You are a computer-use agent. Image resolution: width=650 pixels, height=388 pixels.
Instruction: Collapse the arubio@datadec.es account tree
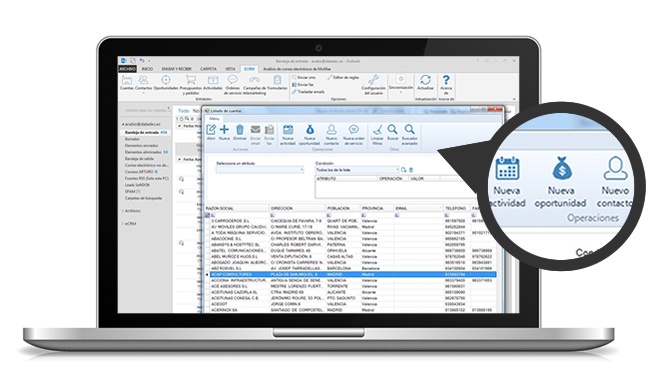click(123, 124)
